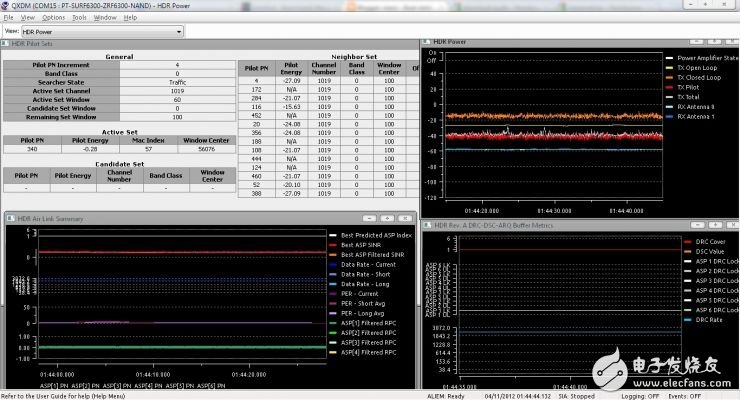Image resolution: width=740 pixels, height=400 pixels.
Task: Select the Neighbor Set row with Pilot PN 284
Action: pos(256,99)
